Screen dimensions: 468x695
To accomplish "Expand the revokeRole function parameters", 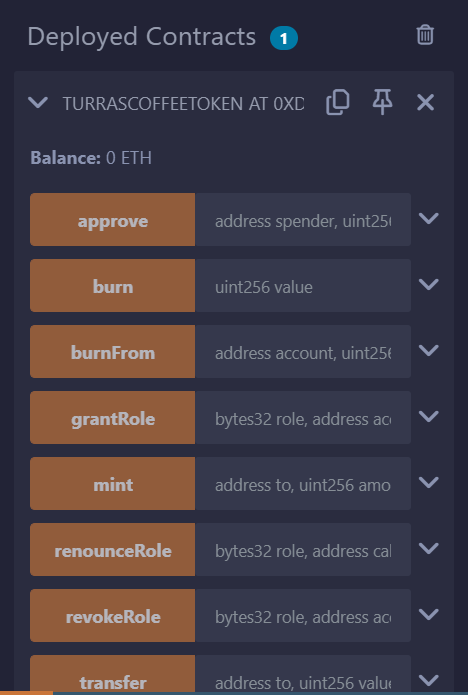I will pyautogui.click(x=429, y=615).
